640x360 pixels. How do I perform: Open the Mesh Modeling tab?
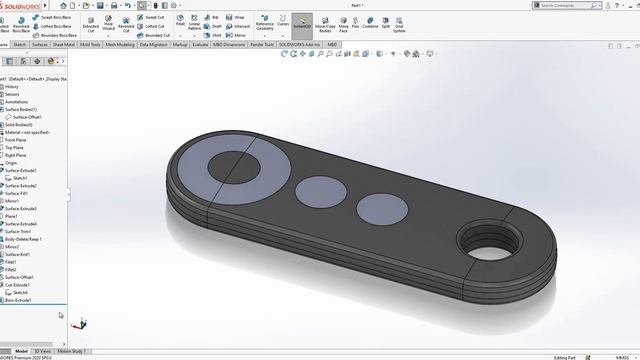[120, 44]
